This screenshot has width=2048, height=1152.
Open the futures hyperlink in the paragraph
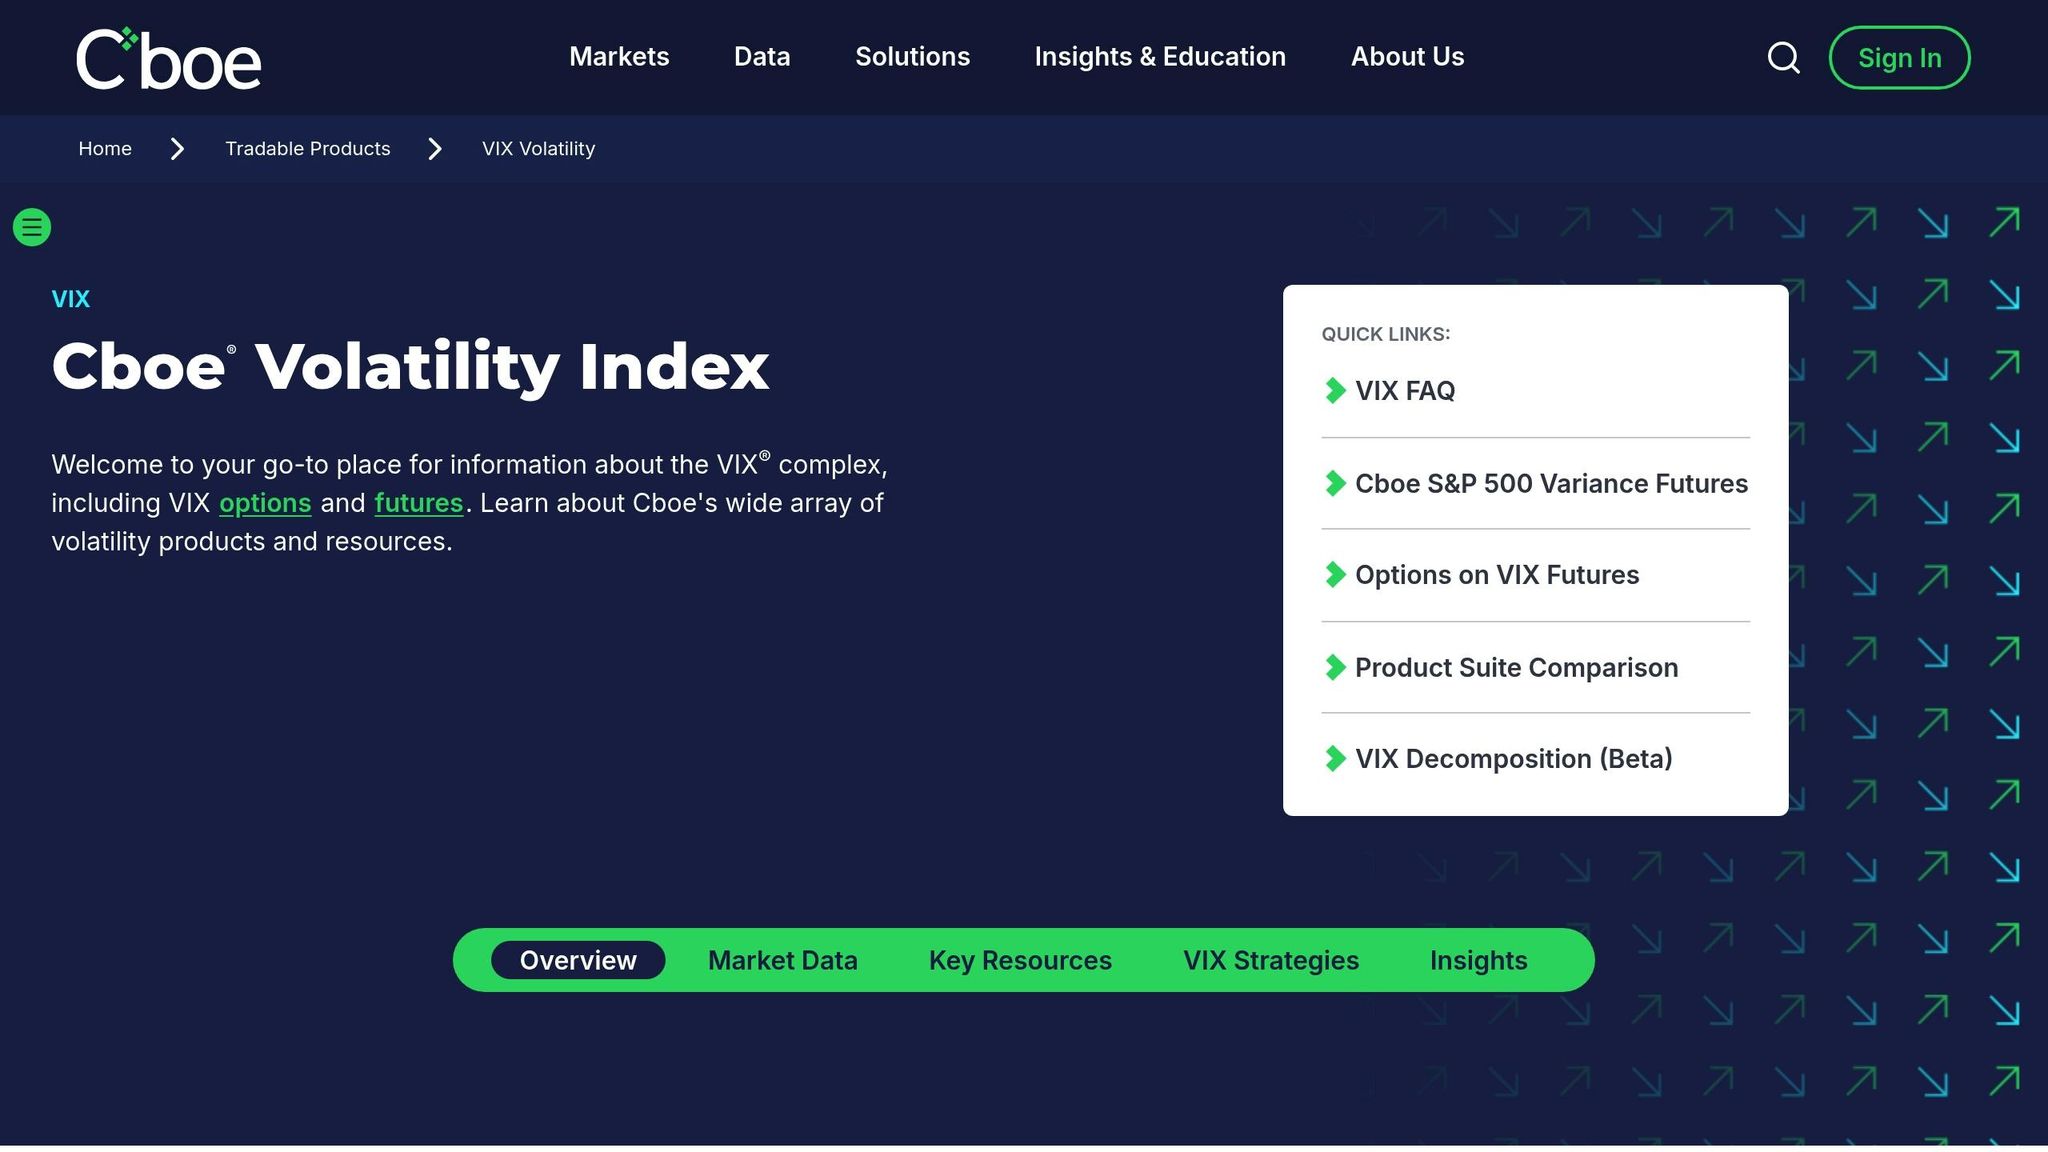[418, 503]
